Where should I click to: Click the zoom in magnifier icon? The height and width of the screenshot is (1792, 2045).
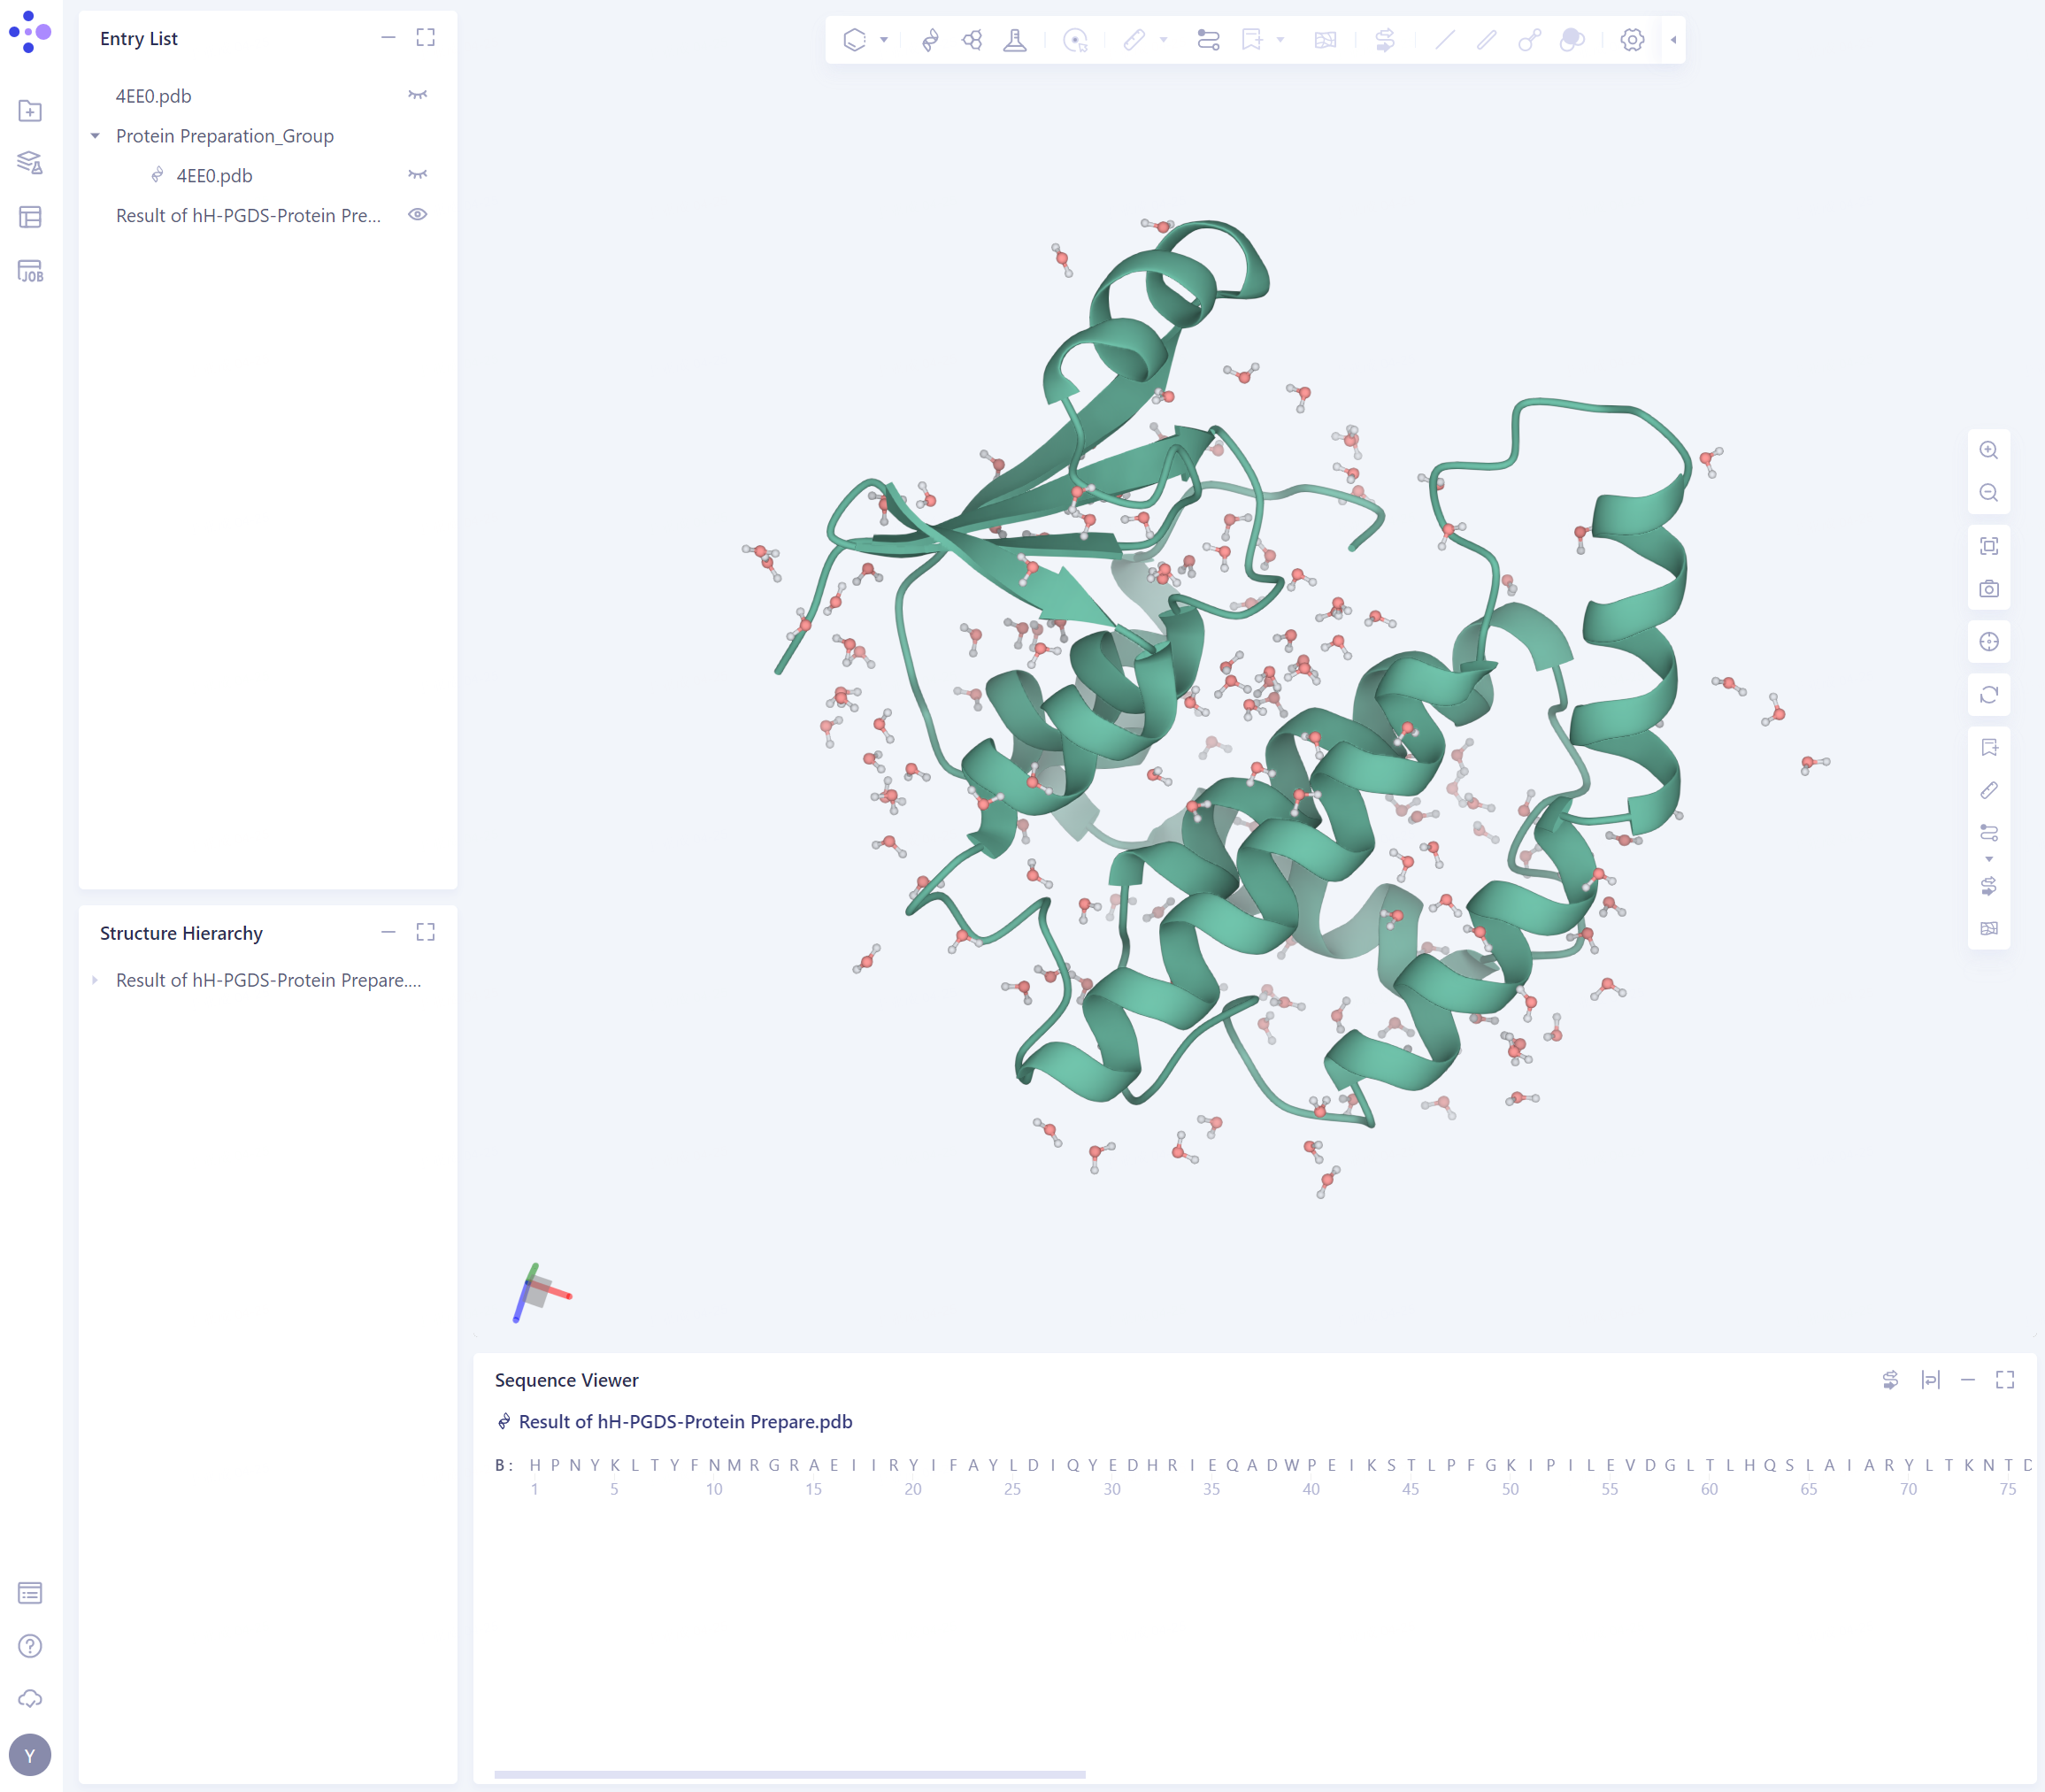(x=1988, y=450)
